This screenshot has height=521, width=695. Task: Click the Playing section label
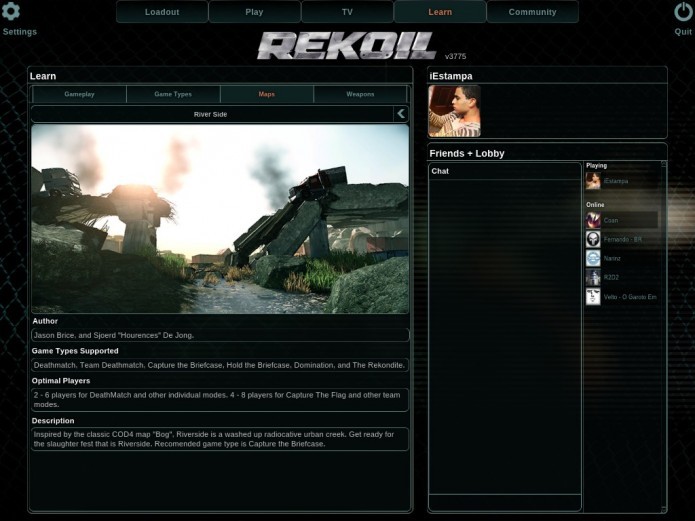(x=596, y=165)
